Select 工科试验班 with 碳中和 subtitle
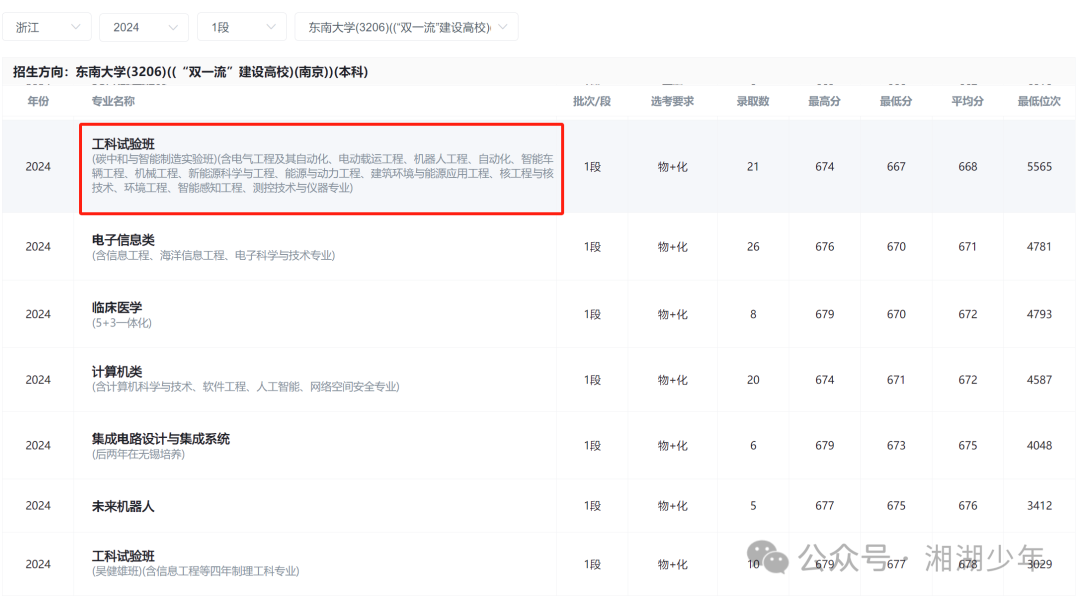 [123, 144]
